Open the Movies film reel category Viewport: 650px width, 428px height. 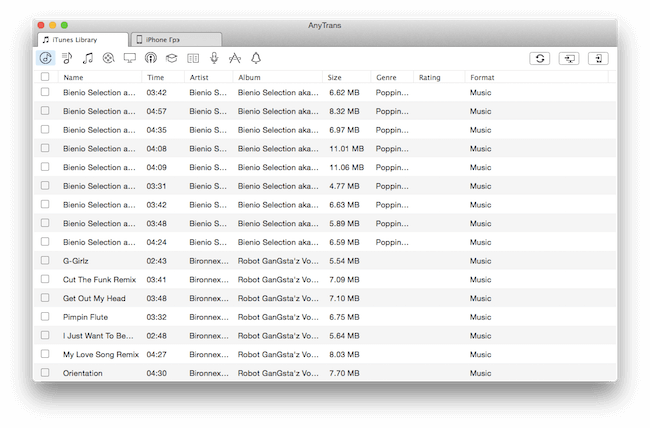(109, 58)
